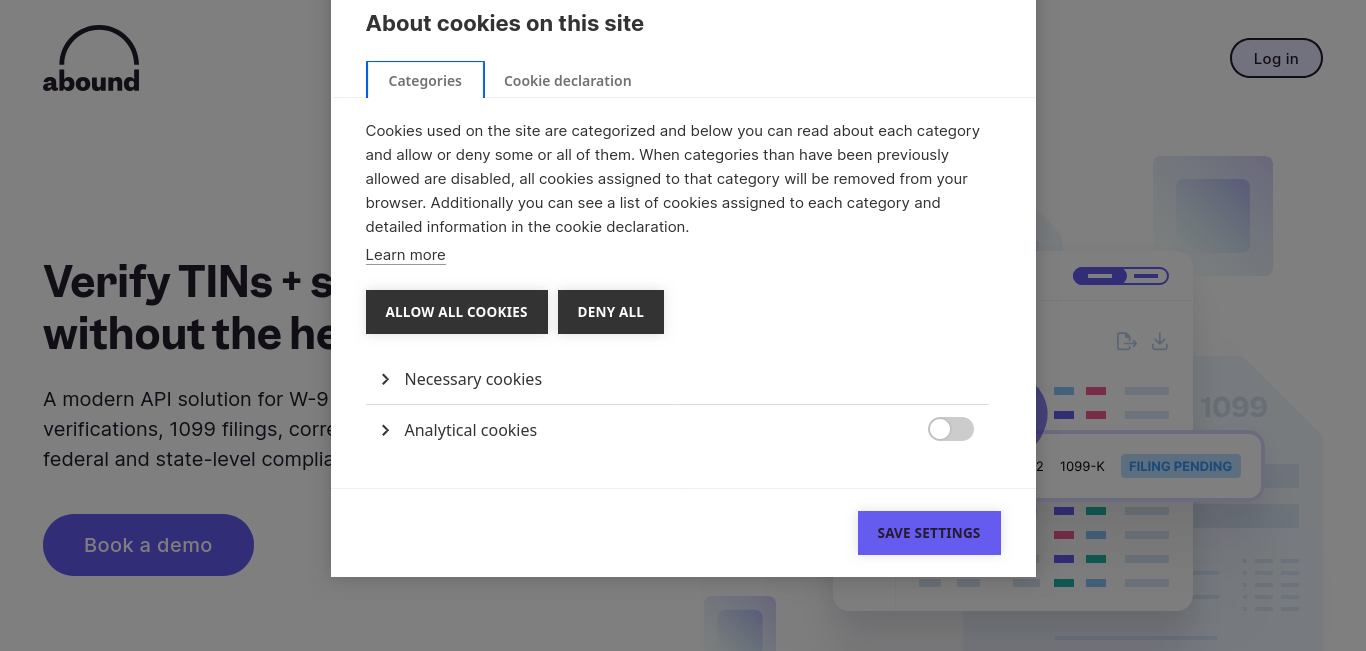
Task: Save the cookie settings
Action: point(929,533)
